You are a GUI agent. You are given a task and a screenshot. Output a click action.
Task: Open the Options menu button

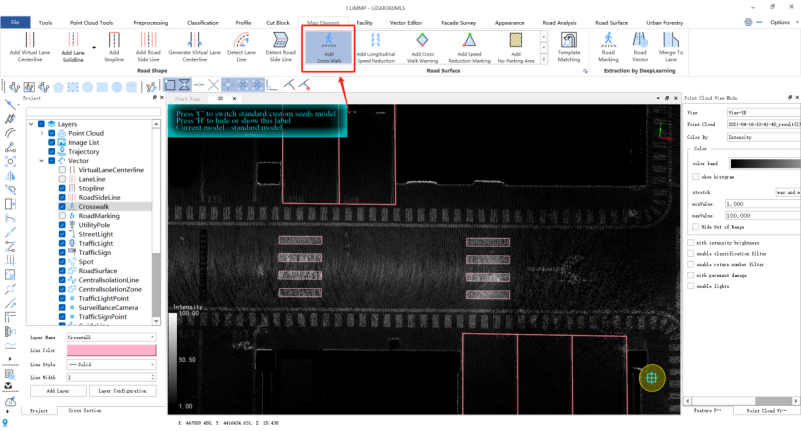click(783, 22)
